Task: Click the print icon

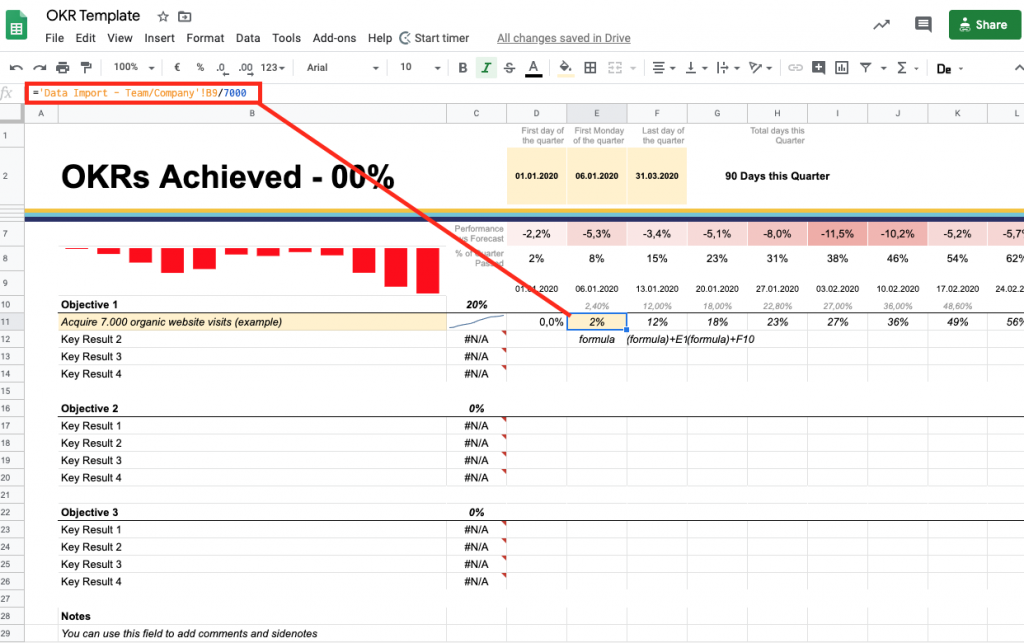Action: tap(63, 67)
